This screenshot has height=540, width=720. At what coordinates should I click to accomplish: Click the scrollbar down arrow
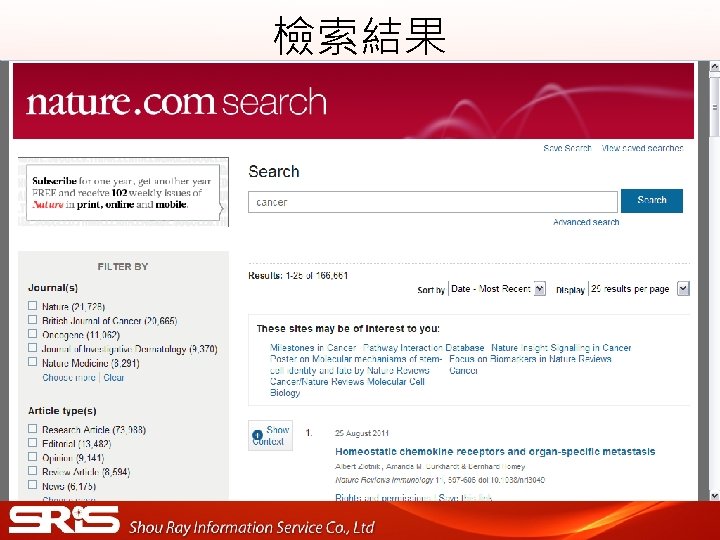tap(714, 495)
